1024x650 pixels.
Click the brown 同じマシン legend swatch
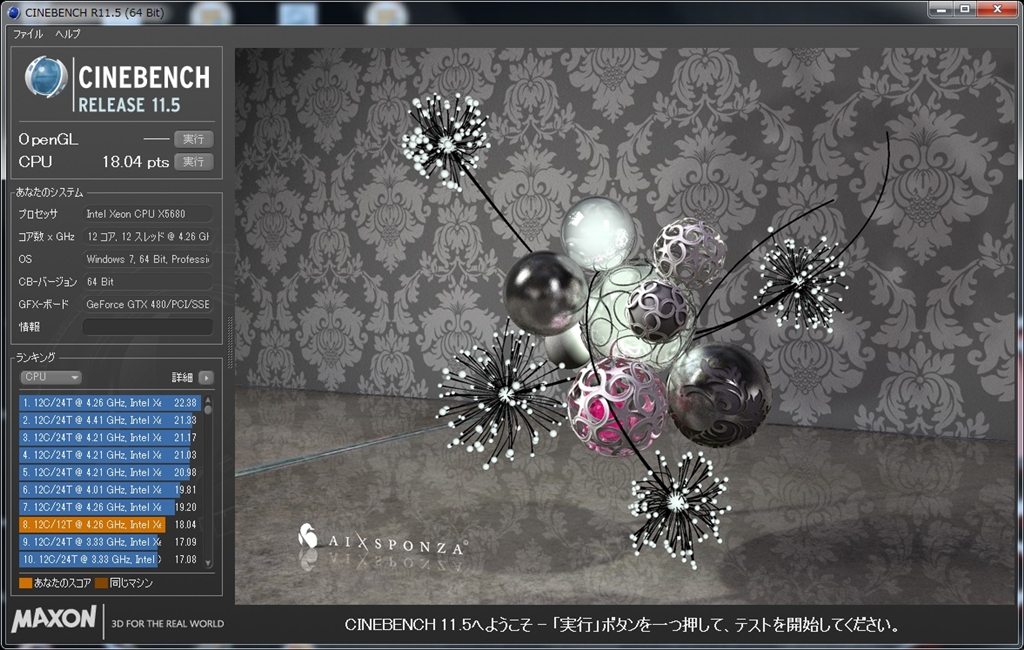click(101, 583)
